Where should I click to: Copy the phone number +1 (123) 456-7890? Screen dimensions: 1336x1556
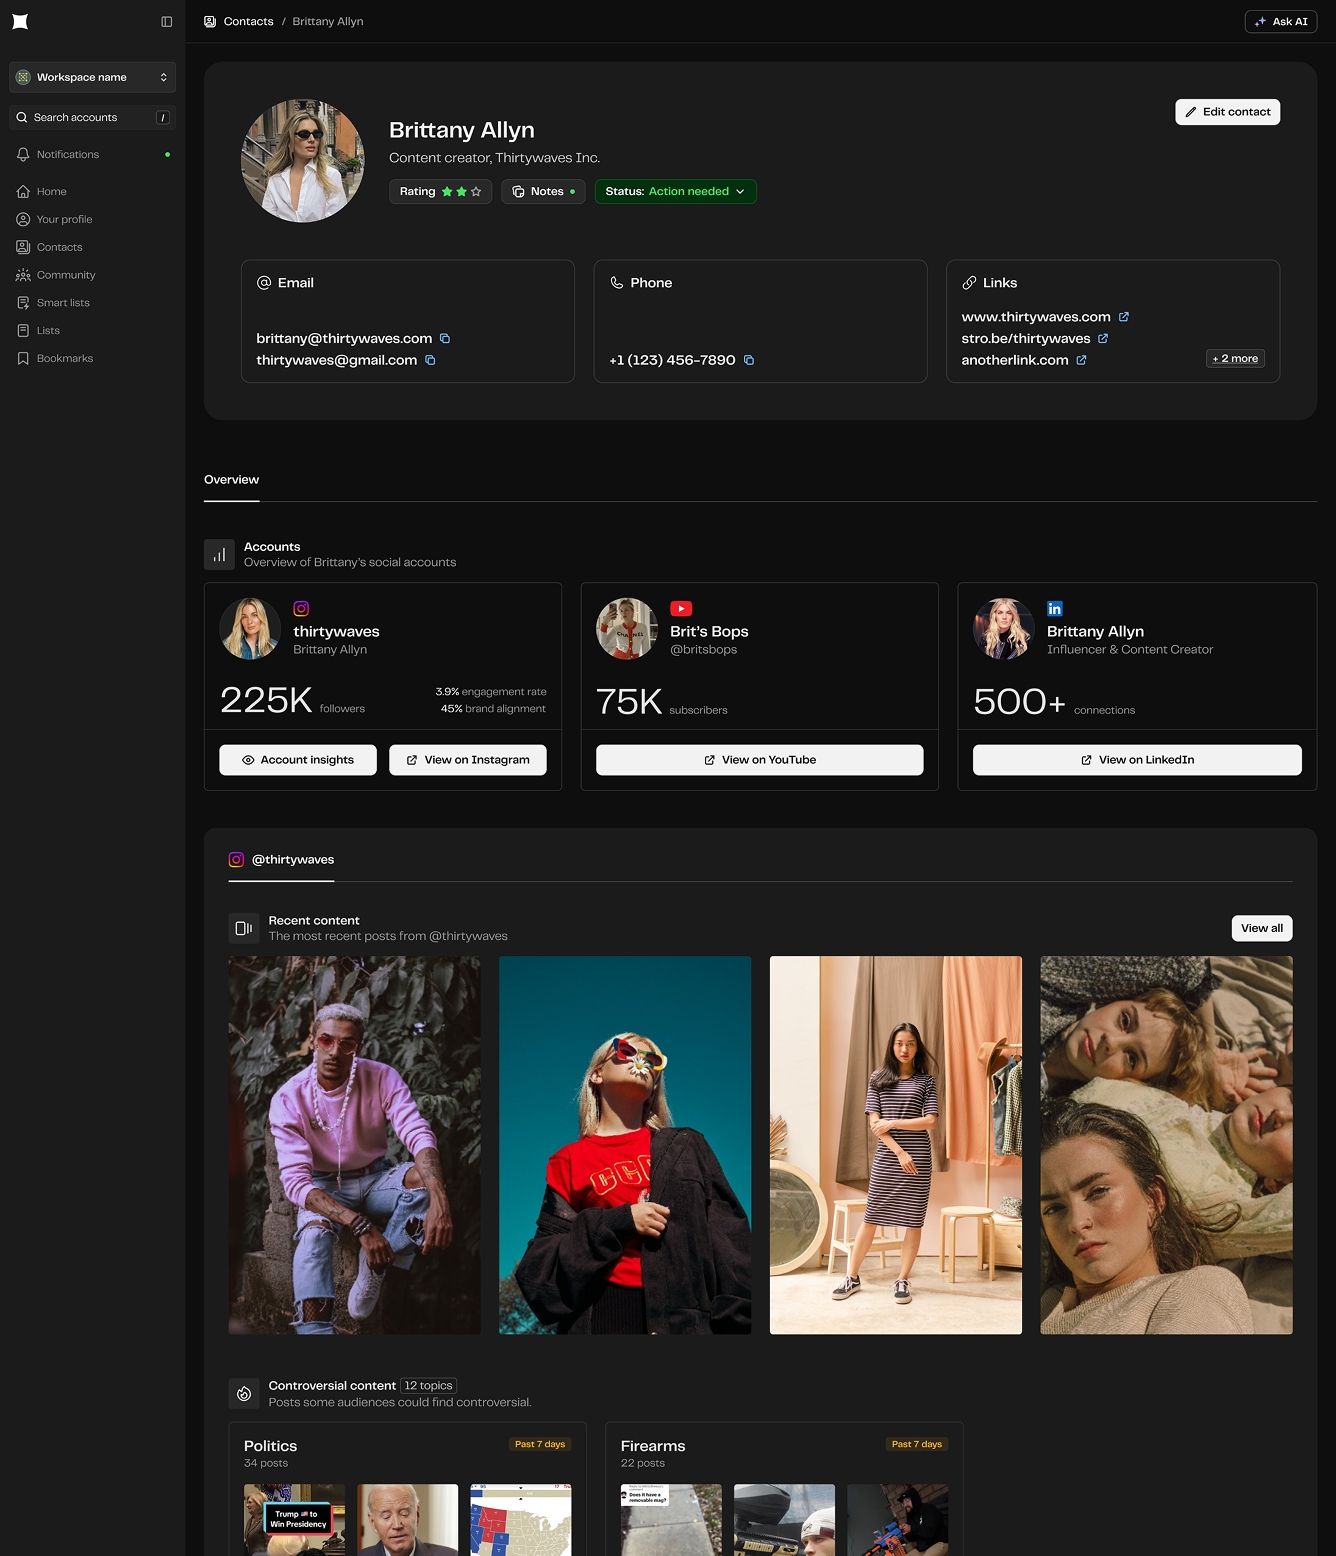(749, 360)
